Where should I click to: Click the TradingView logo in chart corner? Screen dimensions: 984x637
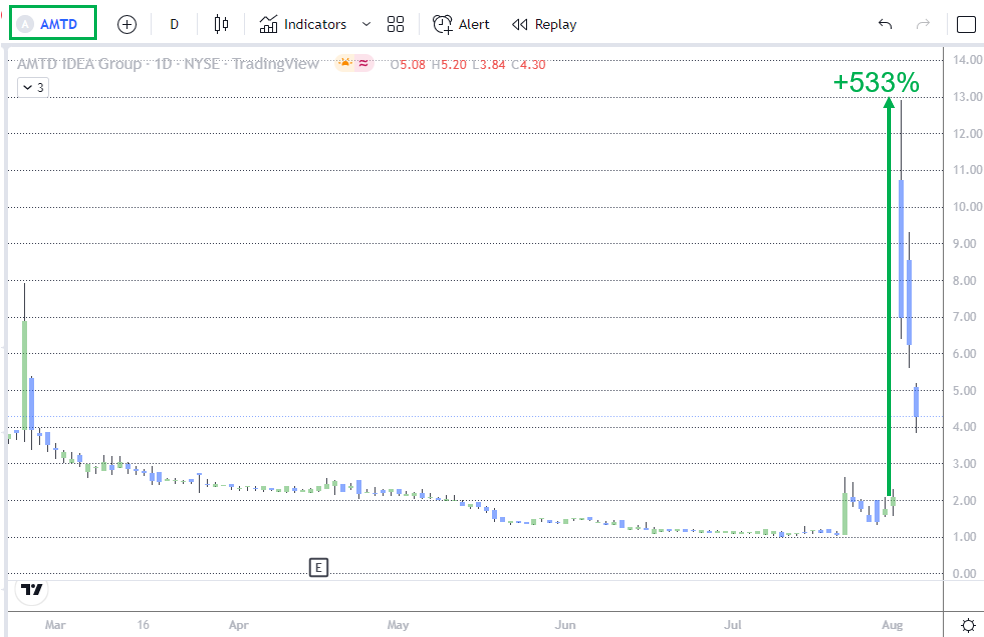(31, 589)
